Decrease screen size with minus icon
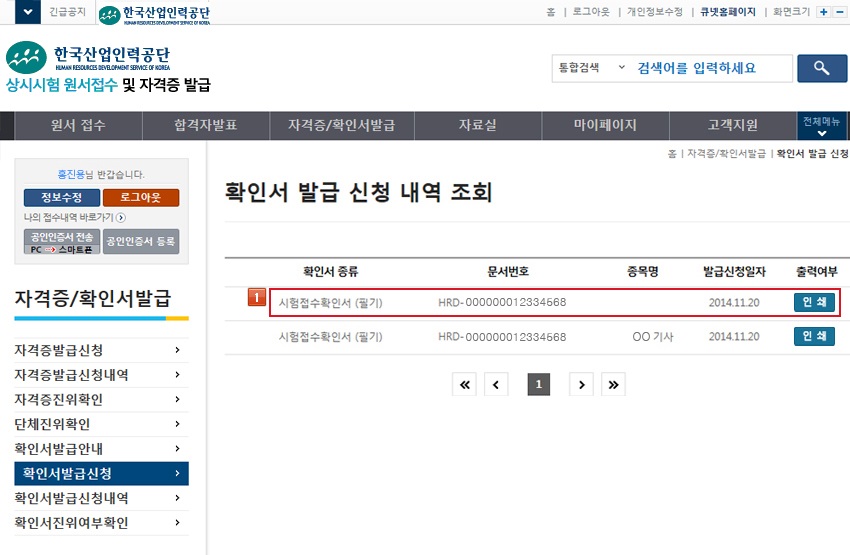This screenshot has width=850, height=555. 840,12
